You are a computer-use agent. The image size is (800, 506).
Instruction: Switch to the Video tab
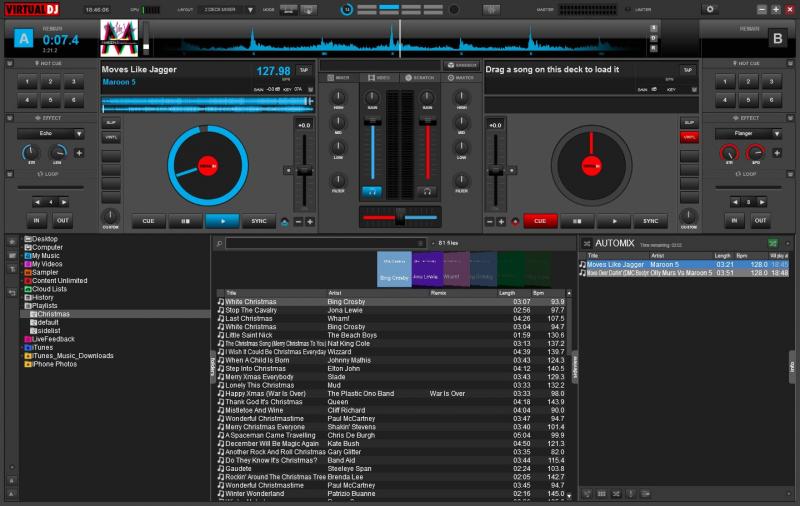coord(379,78)
